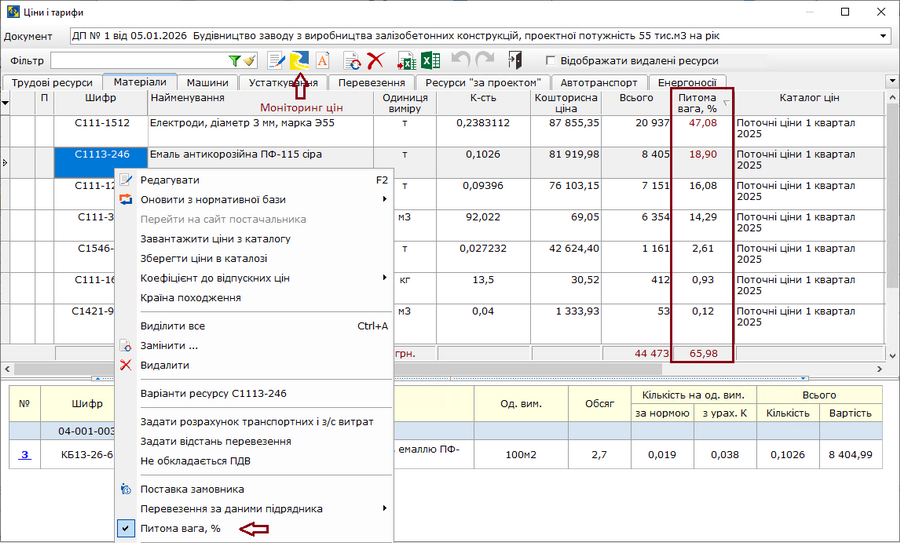This screenshot has height=543, width=900.
Task: Click the edit resource toolbar icon
Action: (276, 61)
